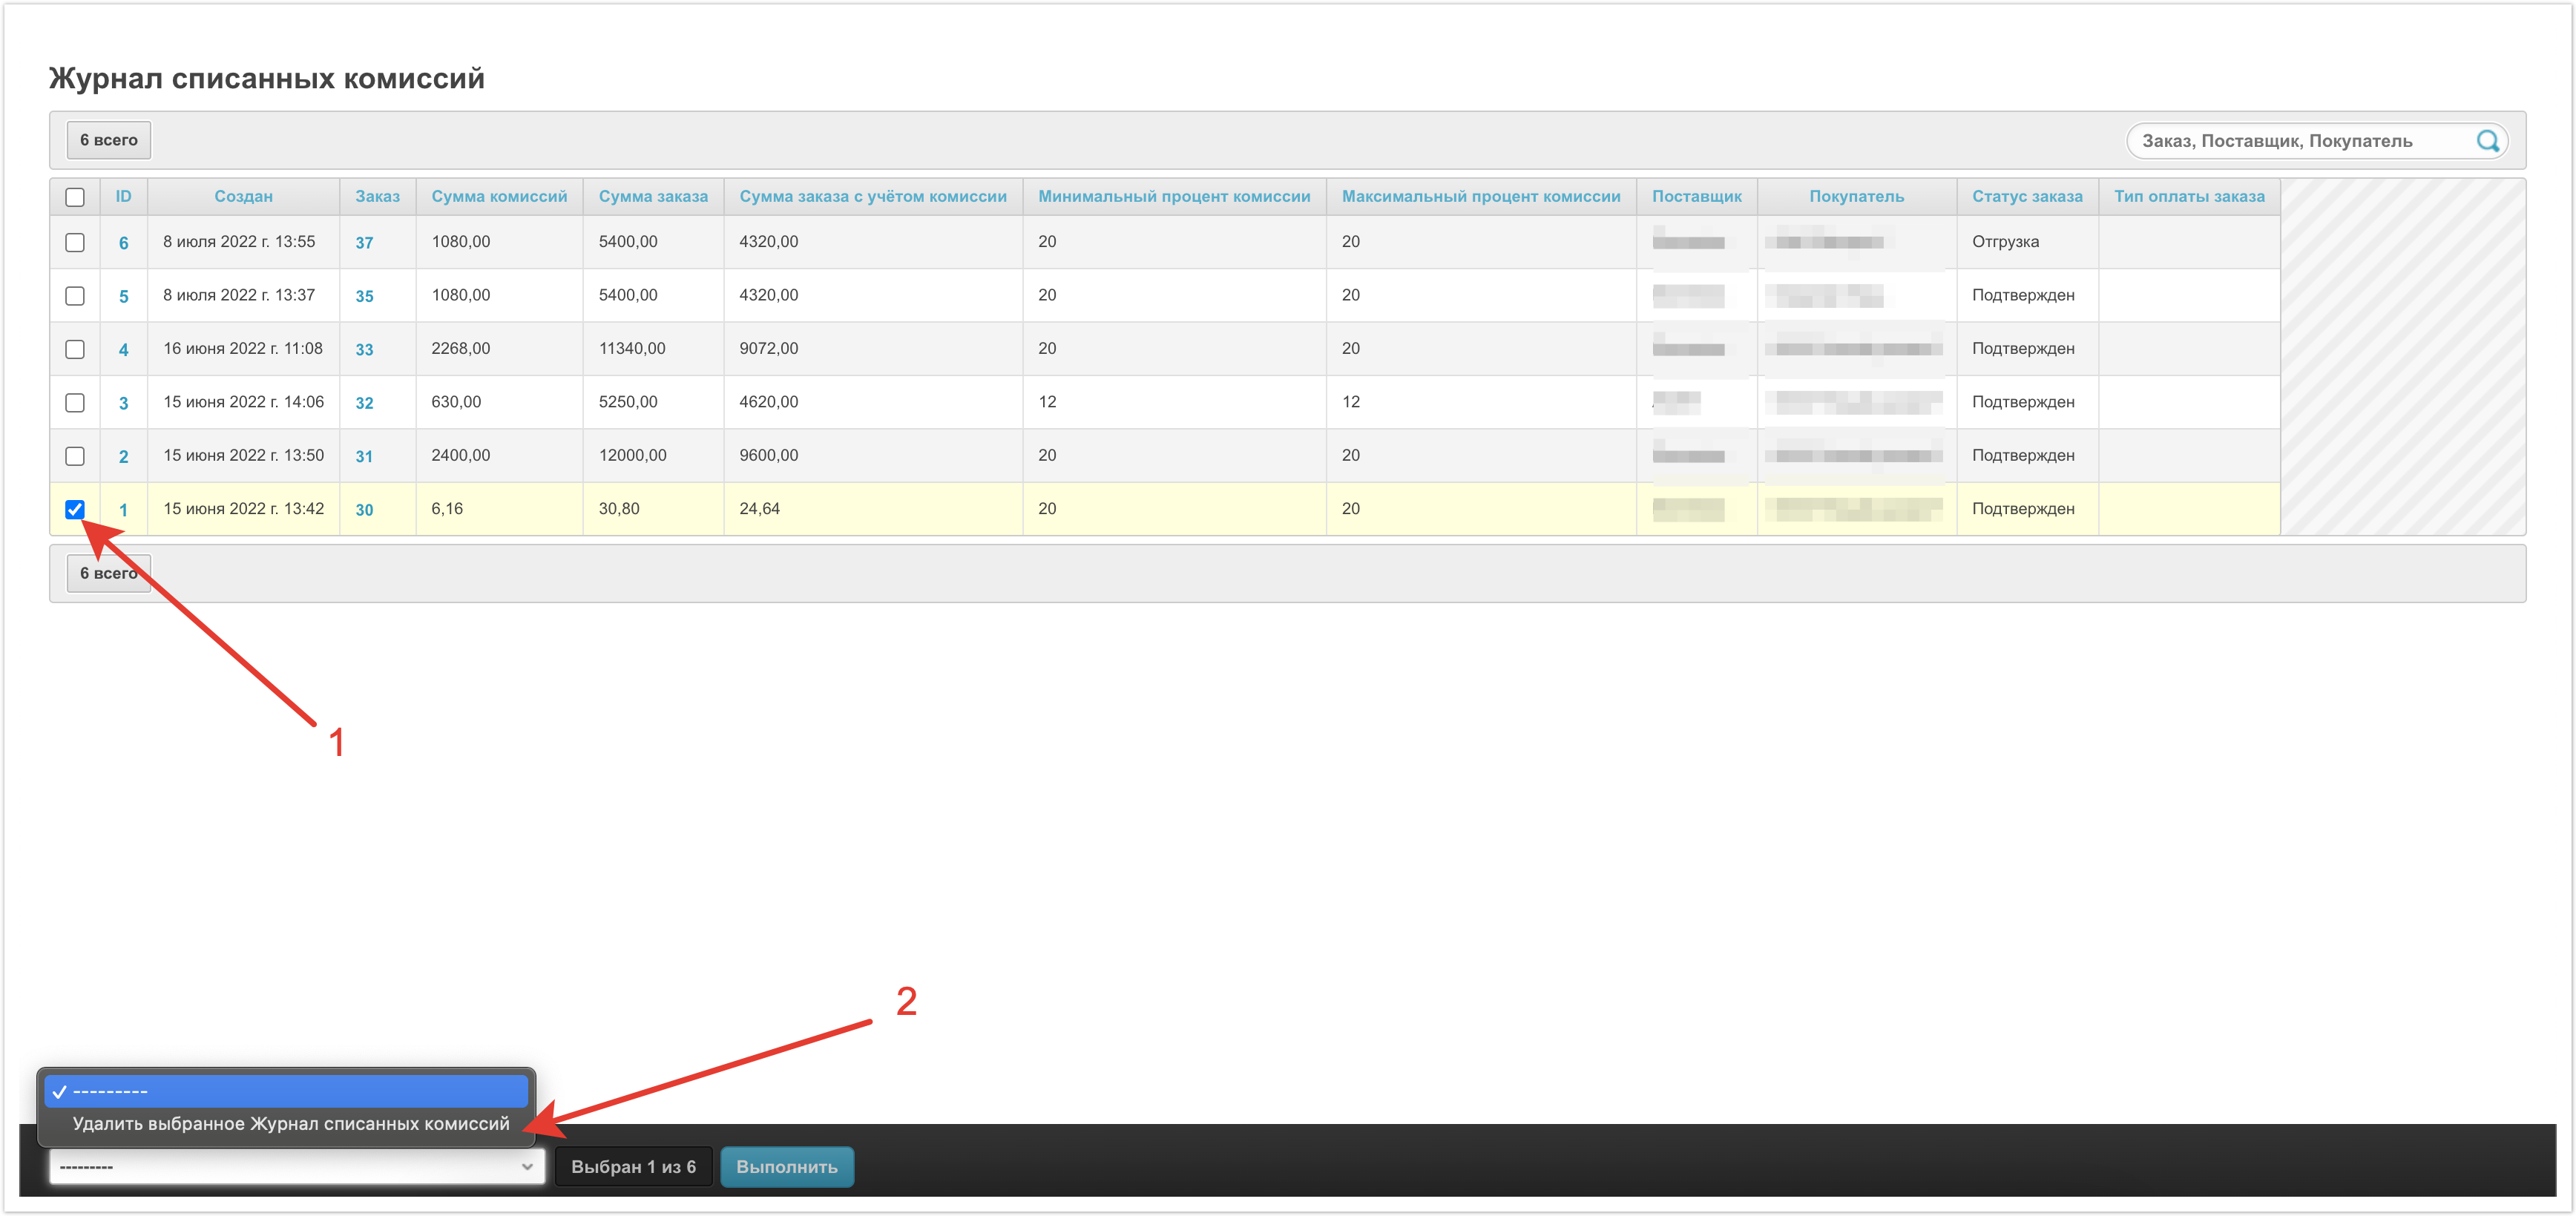Choose the blank dashes dropdown option

[x=285, y=1091]
